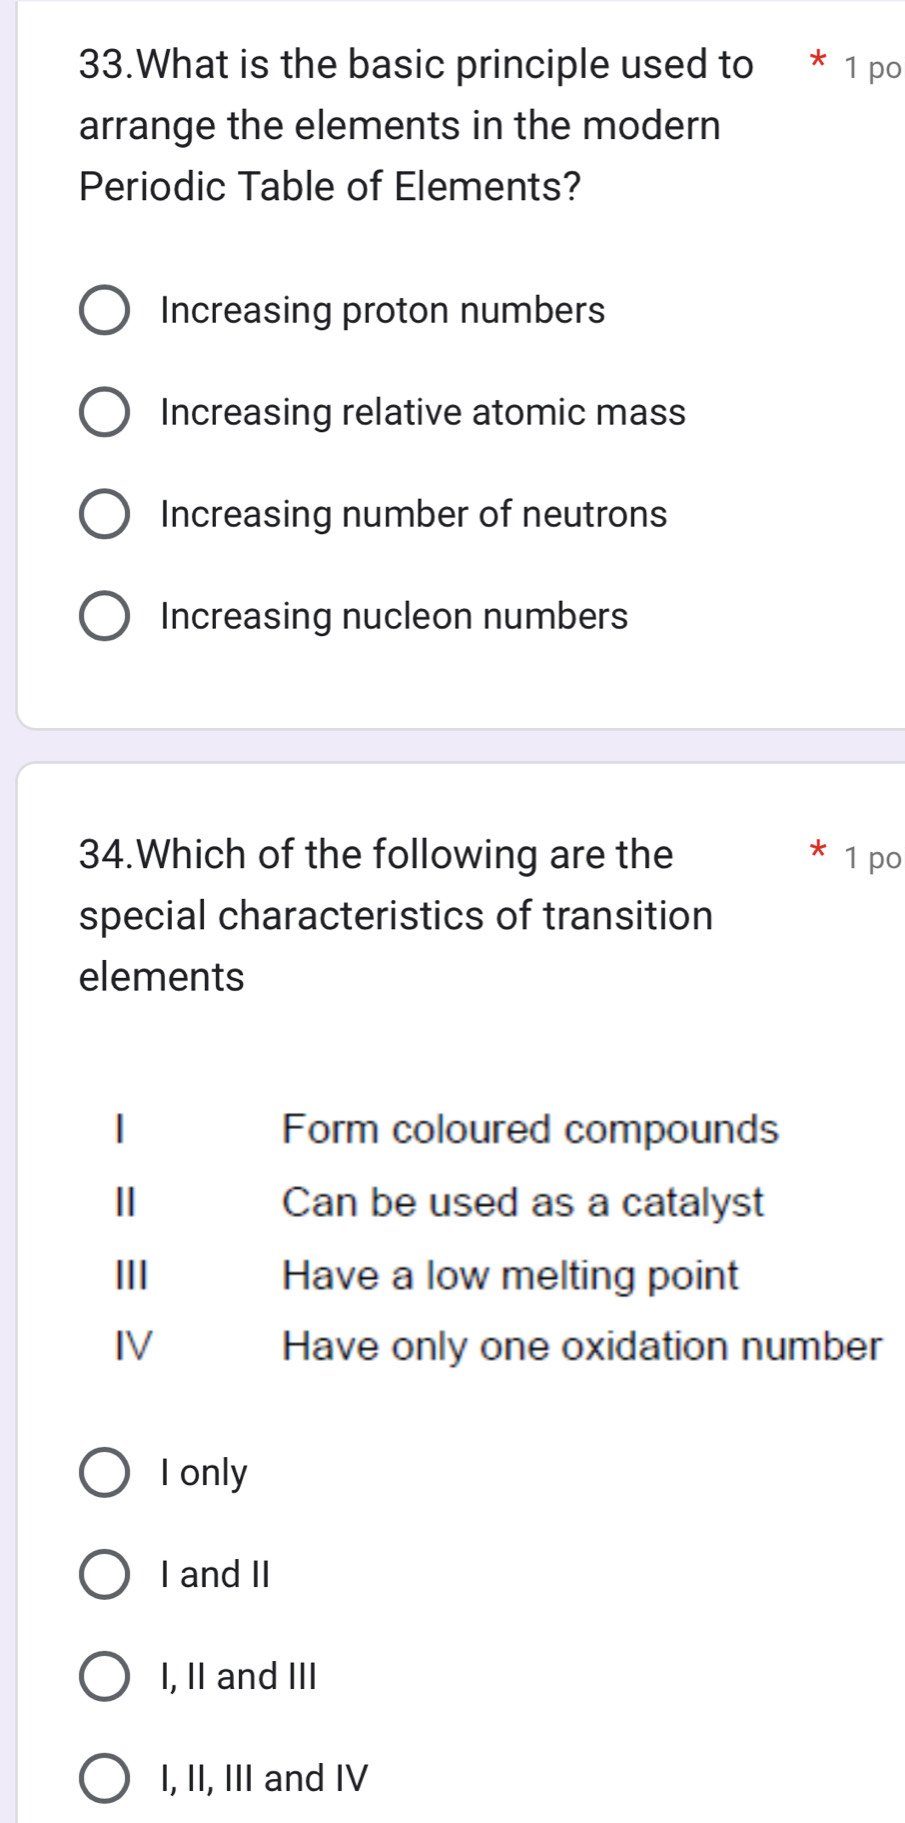Viewport: 905px width, 1823px height.
Task: Click the Roman numeral III row label
Action: [131, 1276]
